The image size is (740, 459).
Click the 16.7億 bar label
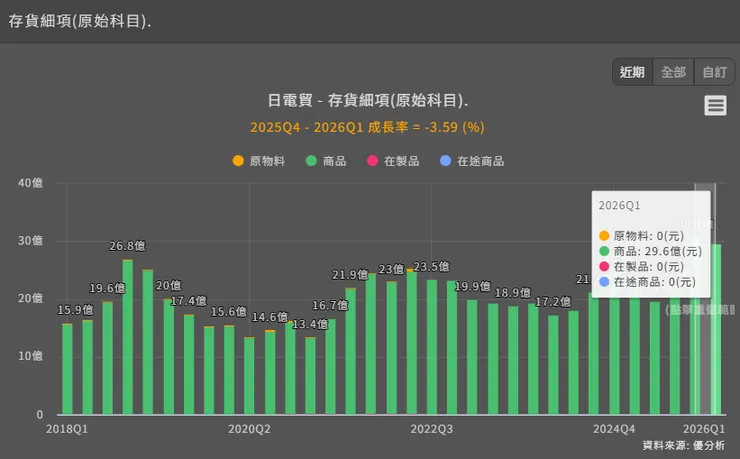330,305
